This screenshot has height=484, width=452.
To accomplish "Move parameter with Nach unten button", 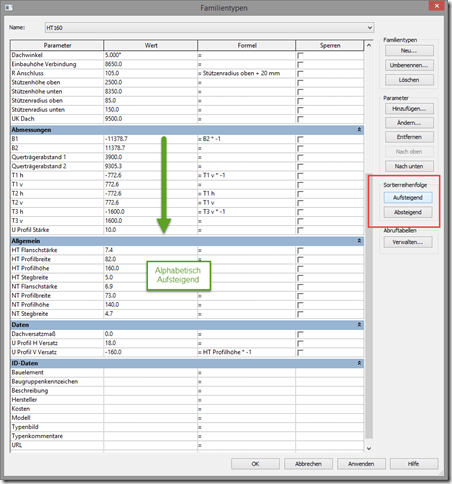I will point(409,166).
